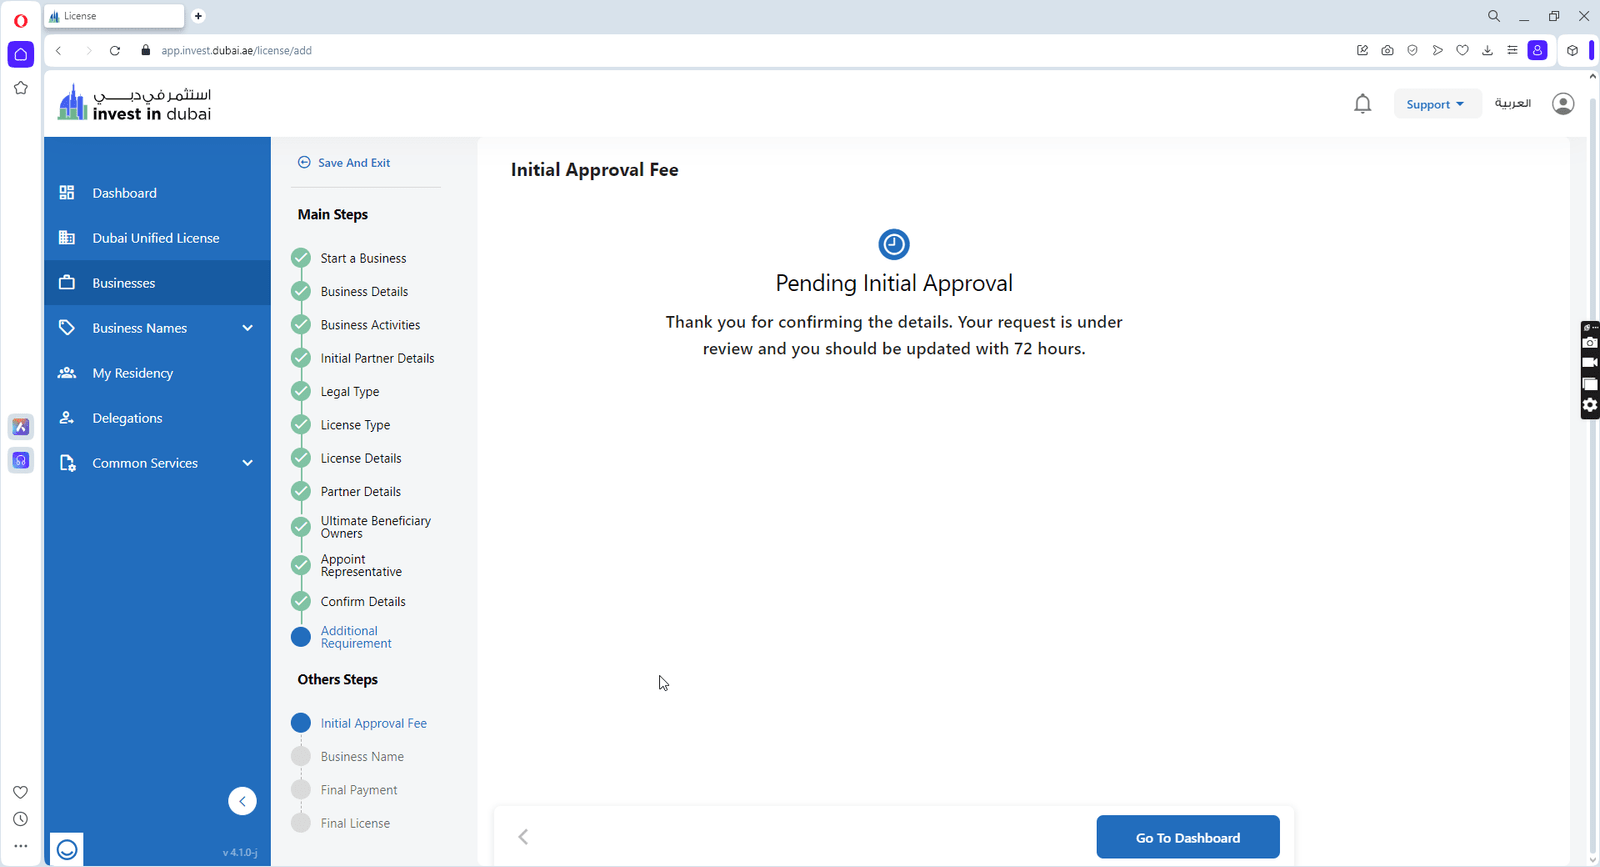Click the browser search magnifier icon
Screen dimensions: 1600x867
[1494, 16]
